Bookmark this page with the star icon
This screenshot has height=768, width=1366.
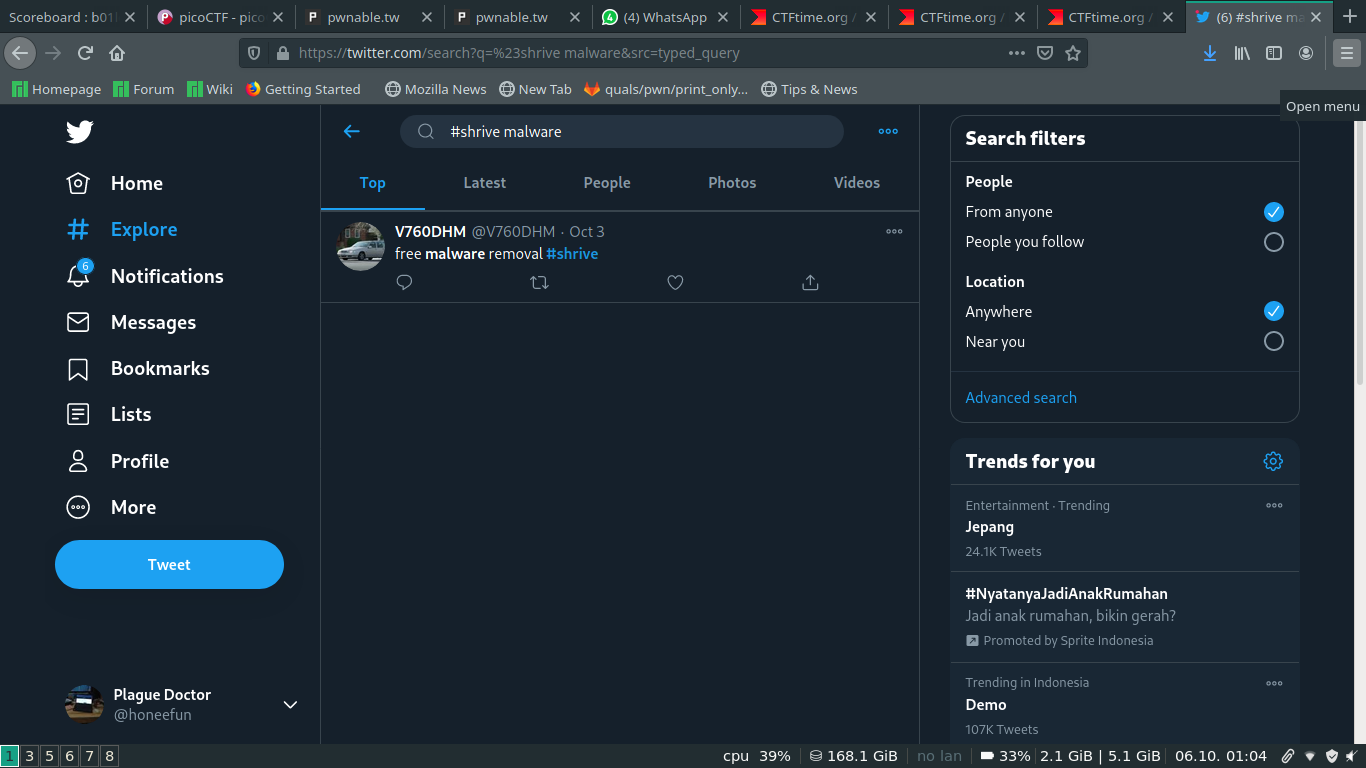tap(1073, 53)
